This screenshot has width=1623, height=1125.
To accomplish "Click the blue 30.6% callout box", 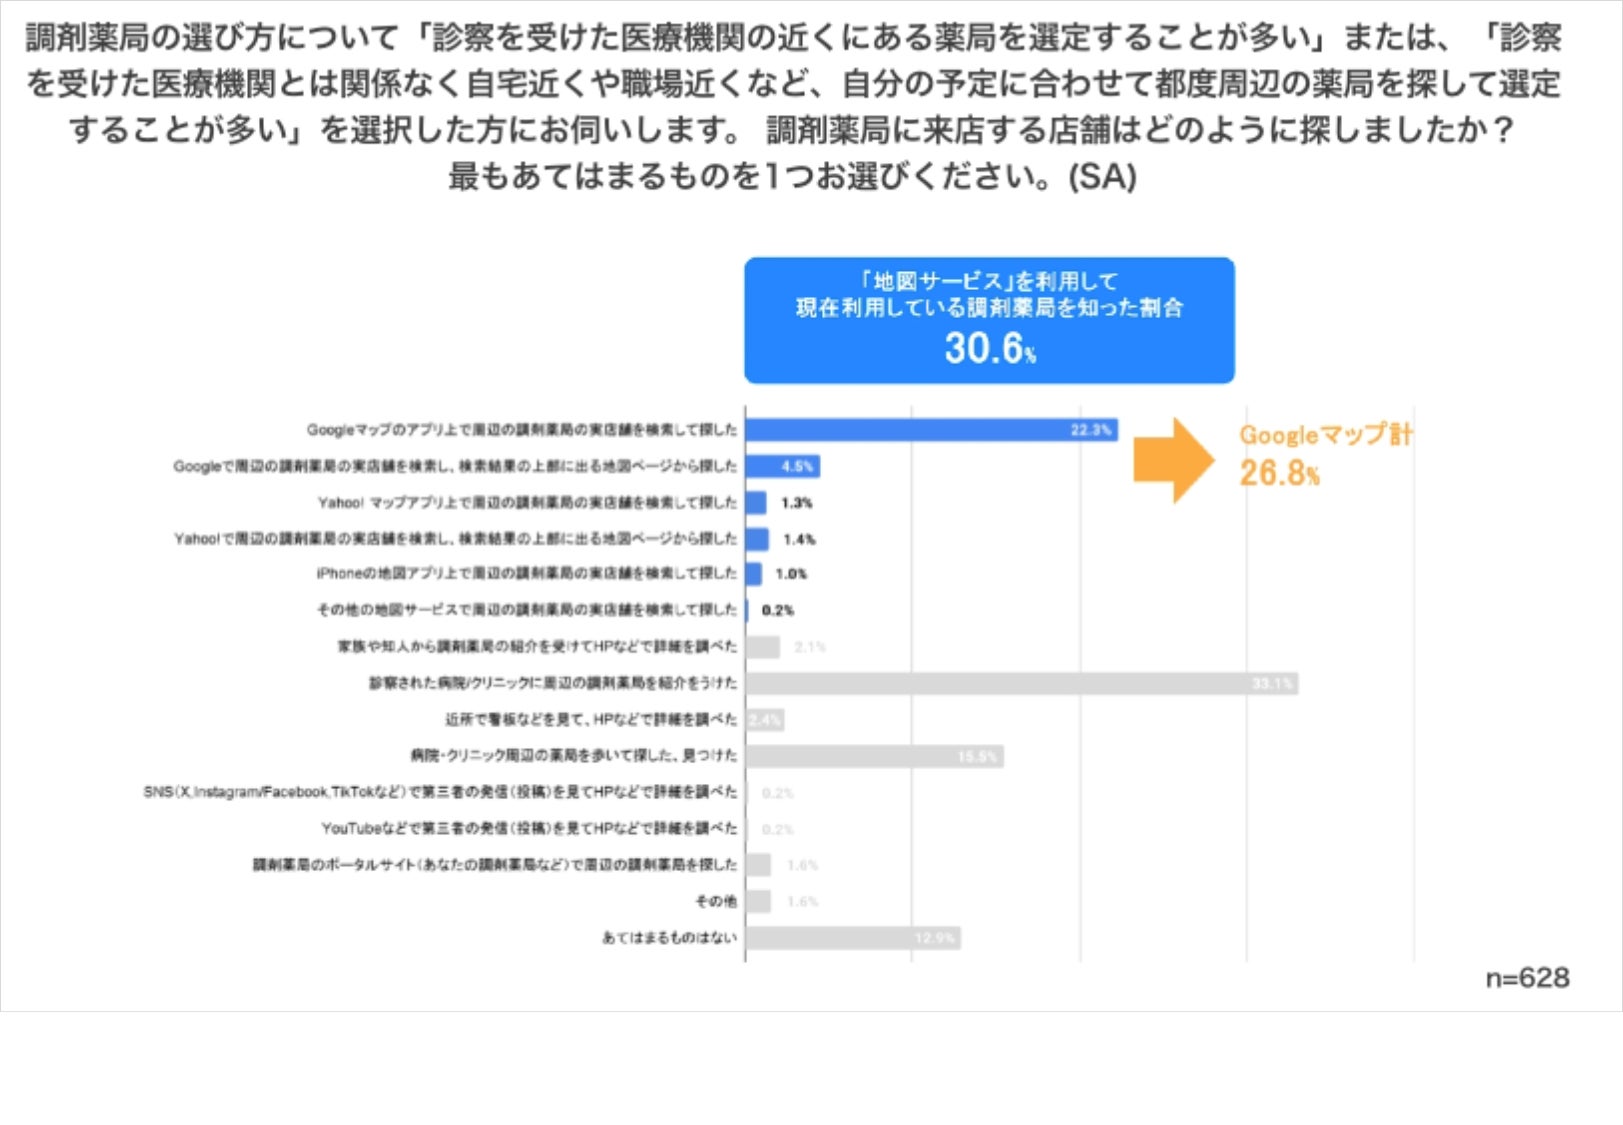I will click(989, 320).
